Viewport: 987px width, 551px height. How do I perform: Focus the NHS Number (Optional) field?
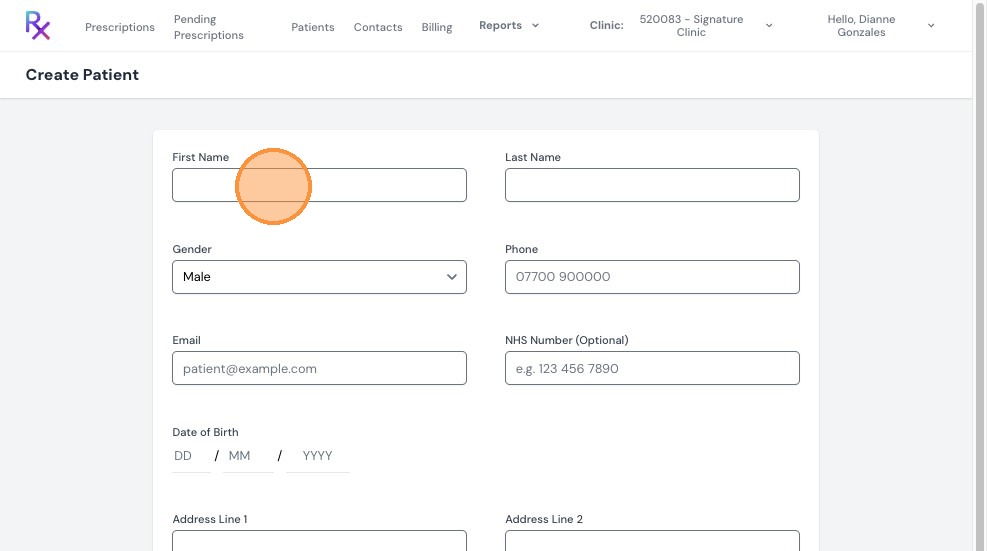[652, 368]
